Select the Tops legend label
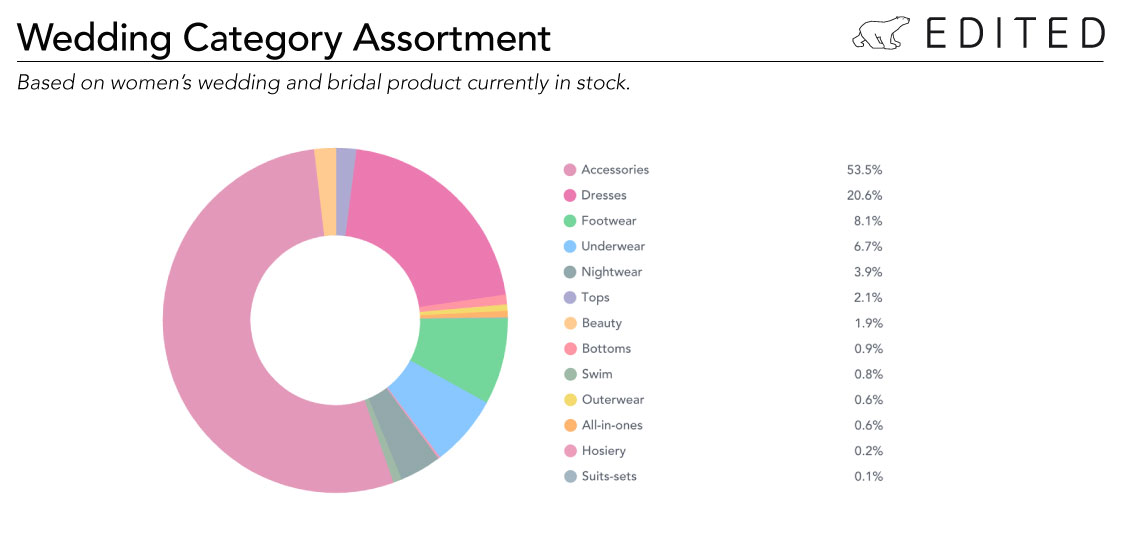This screenshot has width=1126, height=546. tap(595, 297)
